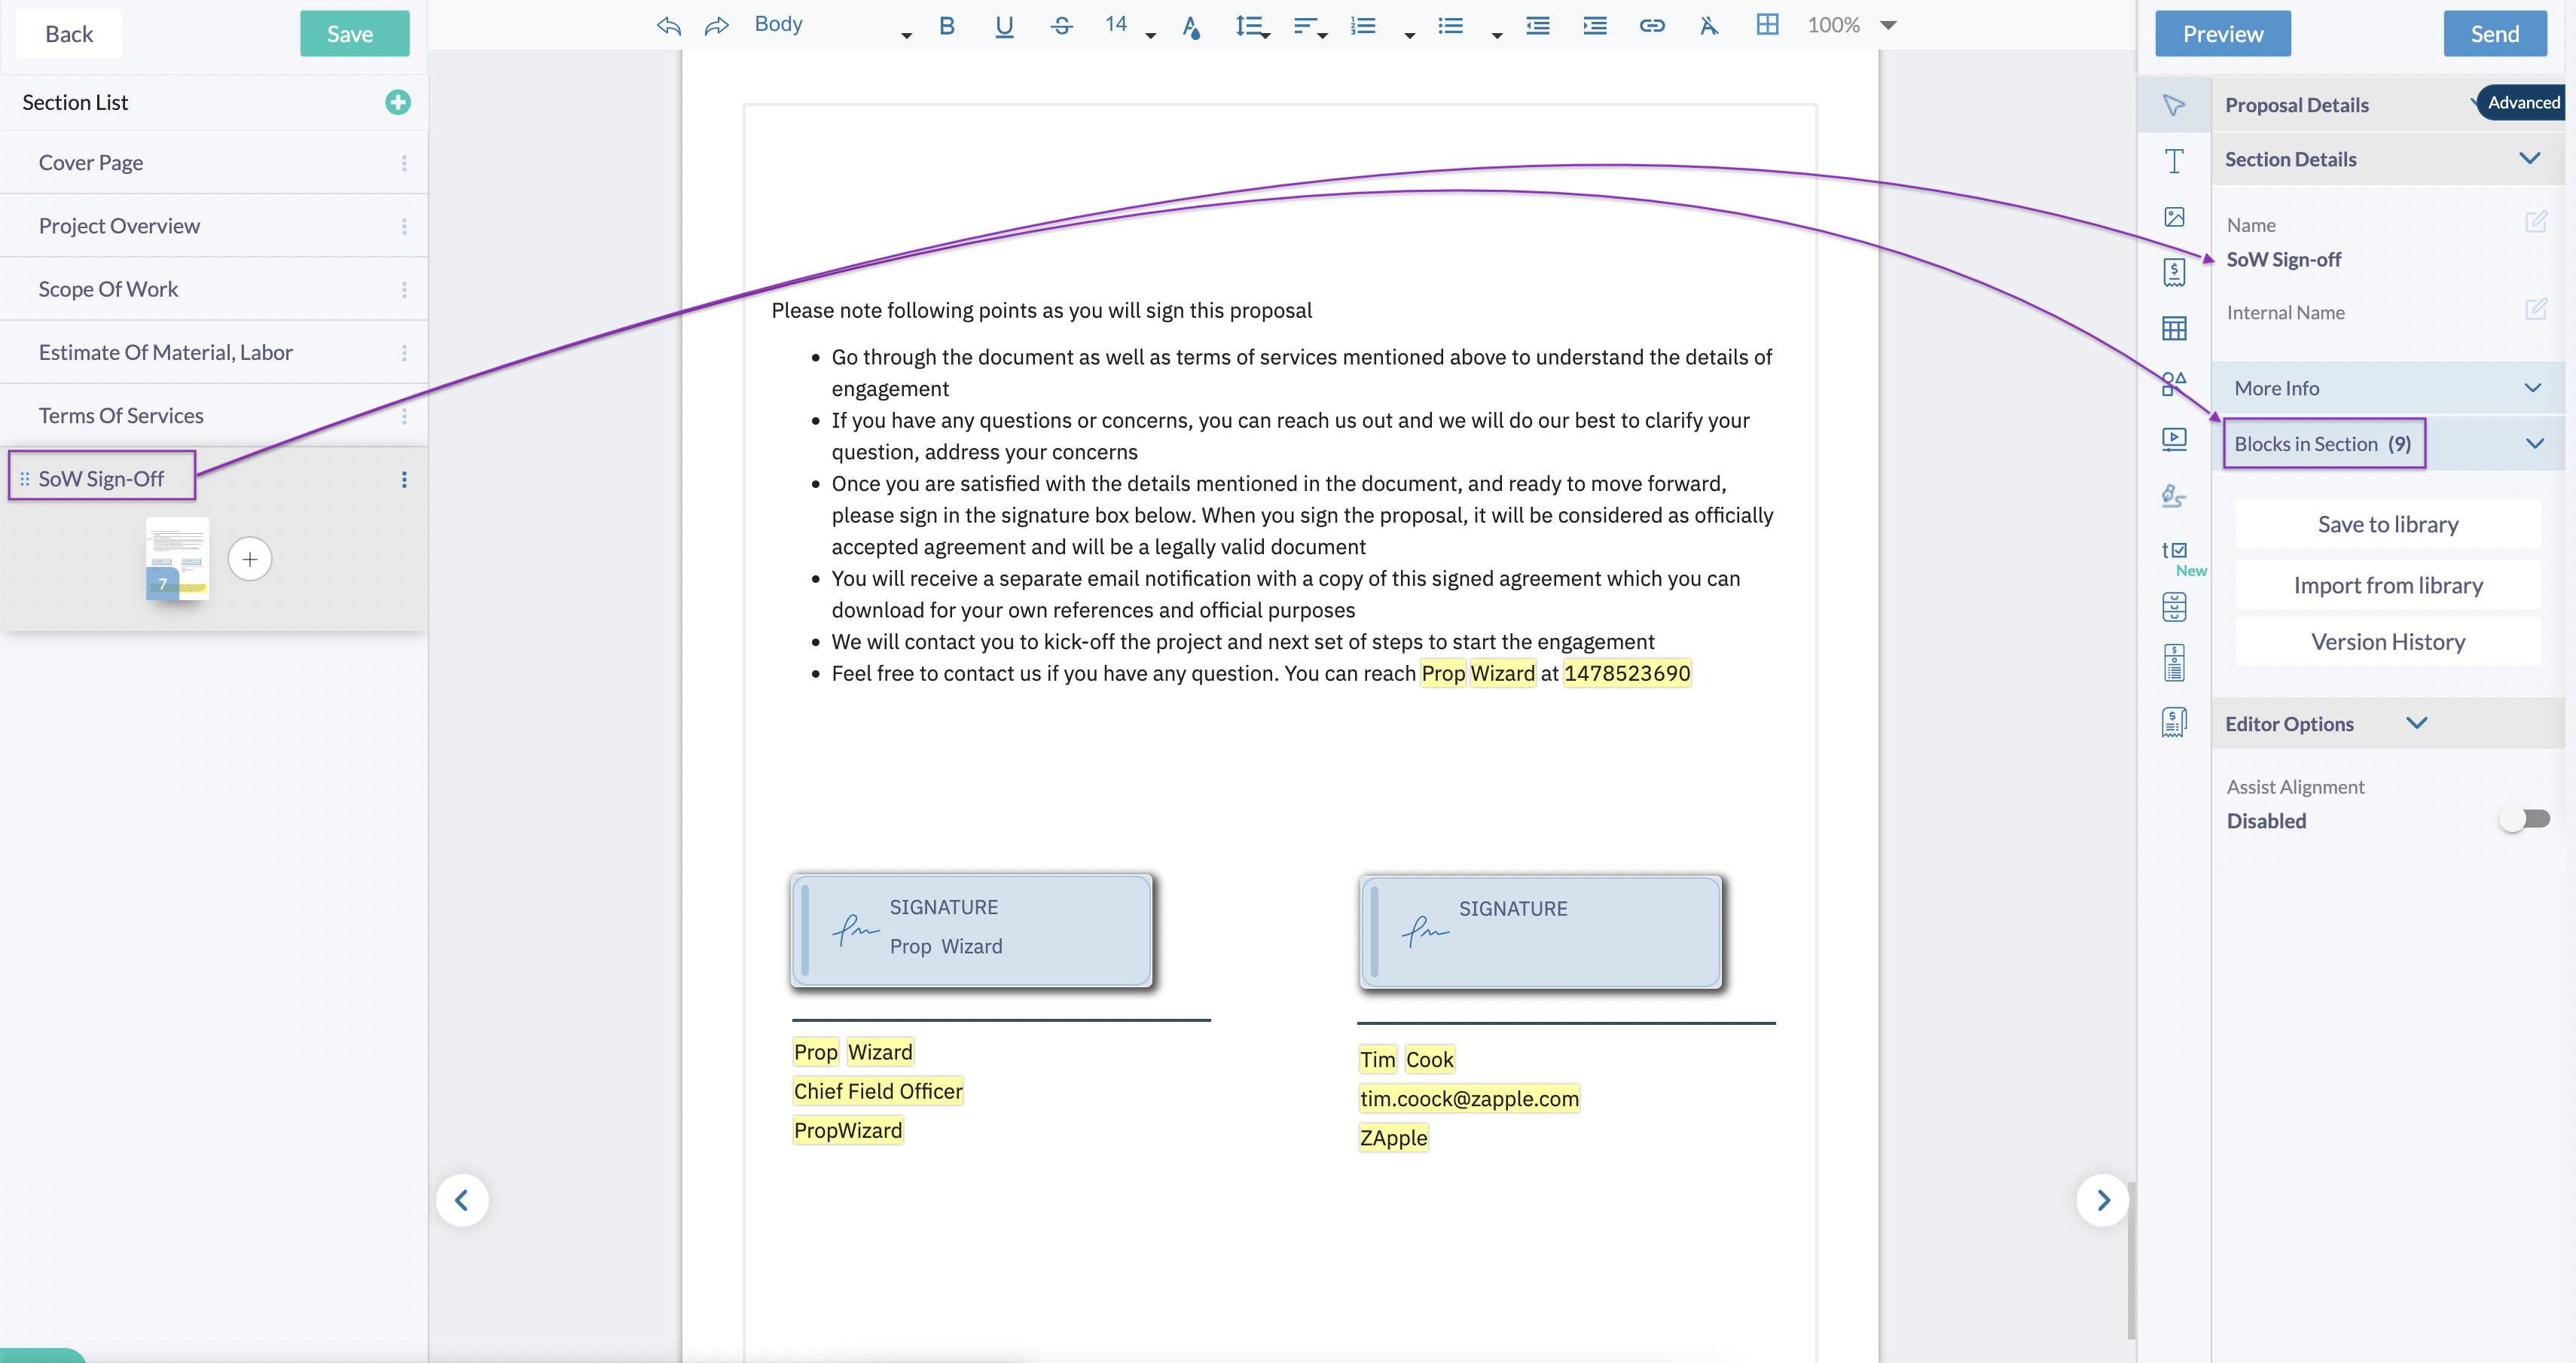Viewport: 2576px width, 1363px height.
Task: Click the insert link toolbar icon
Action: [x=1651, y=26]
